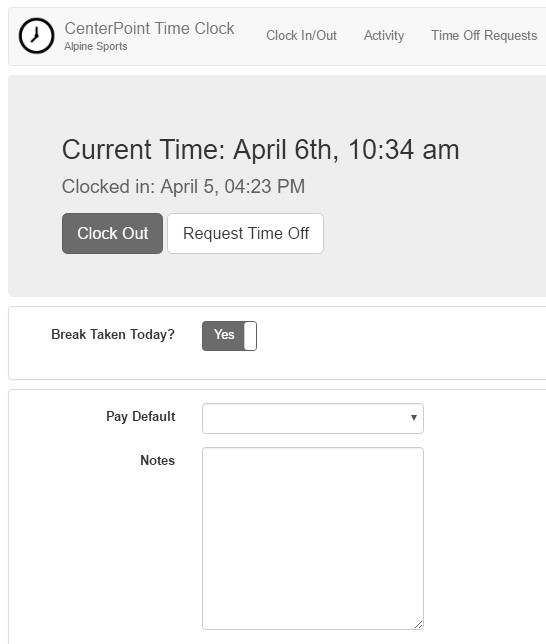Open the Pay Default dropdown
Image resolution: width=546 pixels, height=644 pixels.
[x=313, y=418]
